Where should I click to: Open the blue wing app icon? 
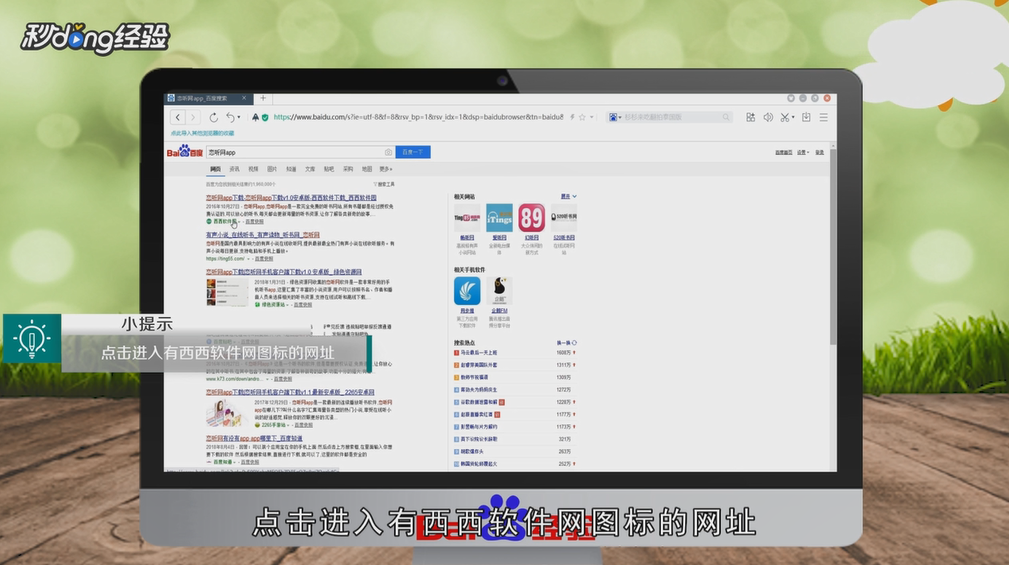coord(467,291)
